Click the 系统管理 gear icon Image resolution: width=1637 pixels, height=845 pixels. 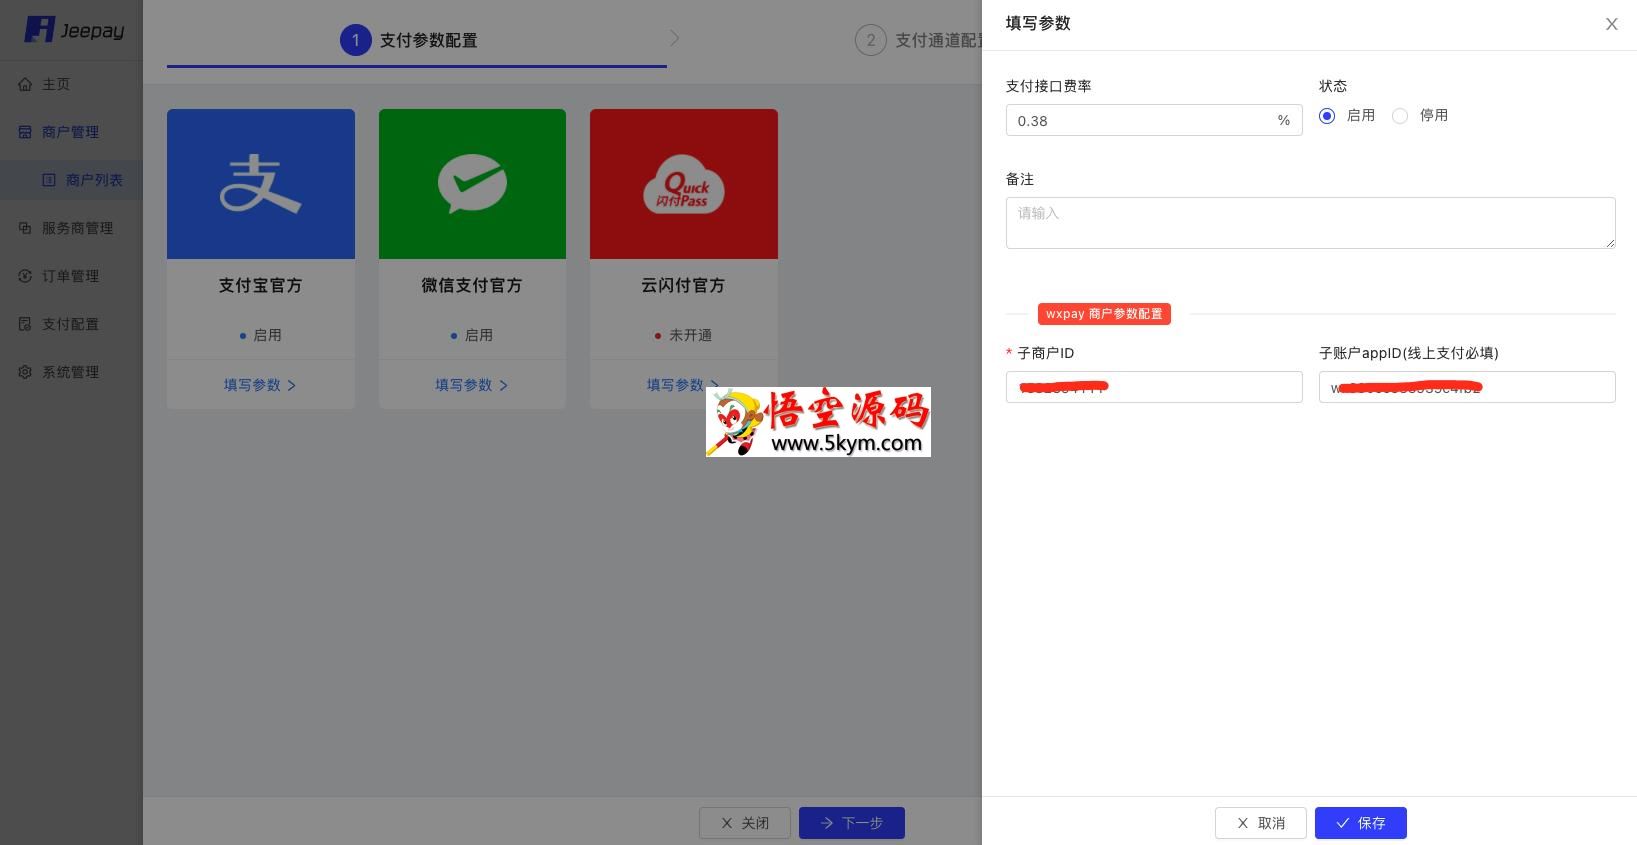(25, 372)
